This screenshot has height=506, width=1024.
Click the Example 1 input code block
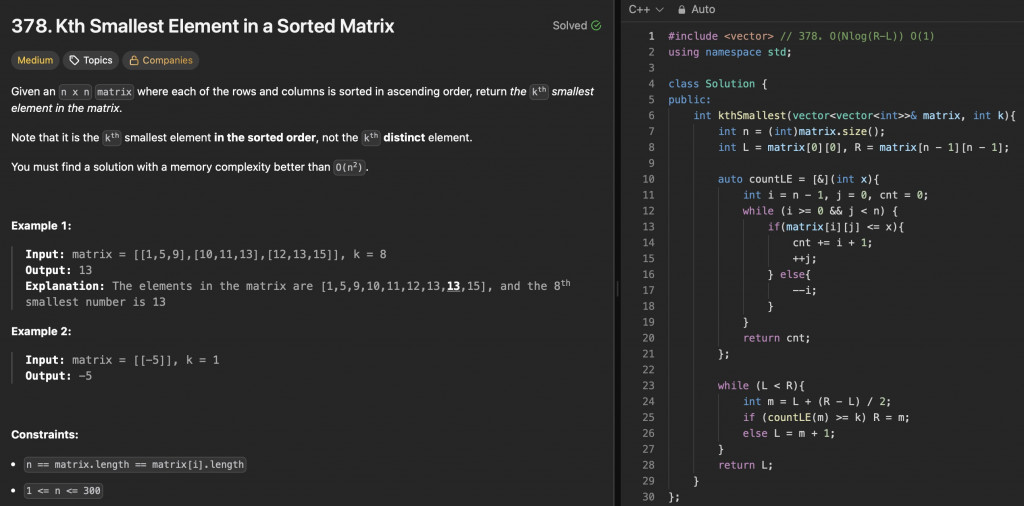(x=205, y=254)
